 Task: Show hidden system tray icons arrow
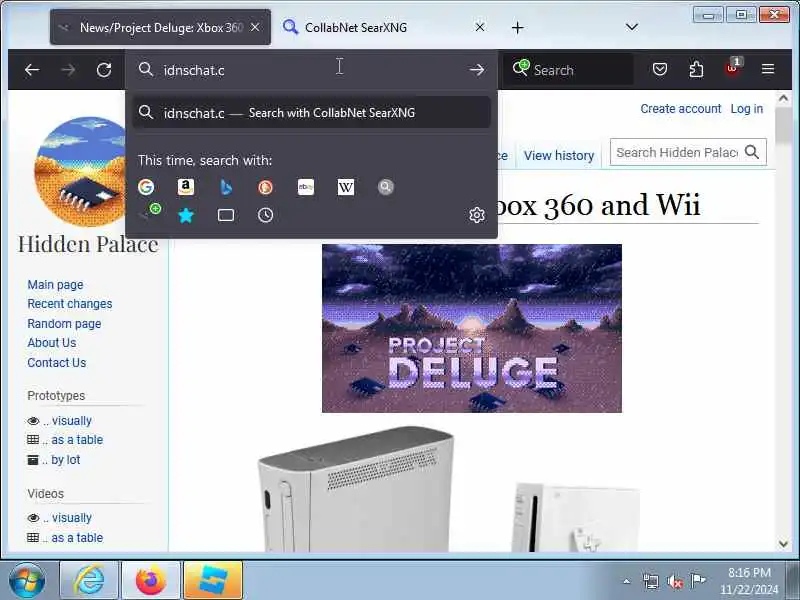tap(627, 581)
